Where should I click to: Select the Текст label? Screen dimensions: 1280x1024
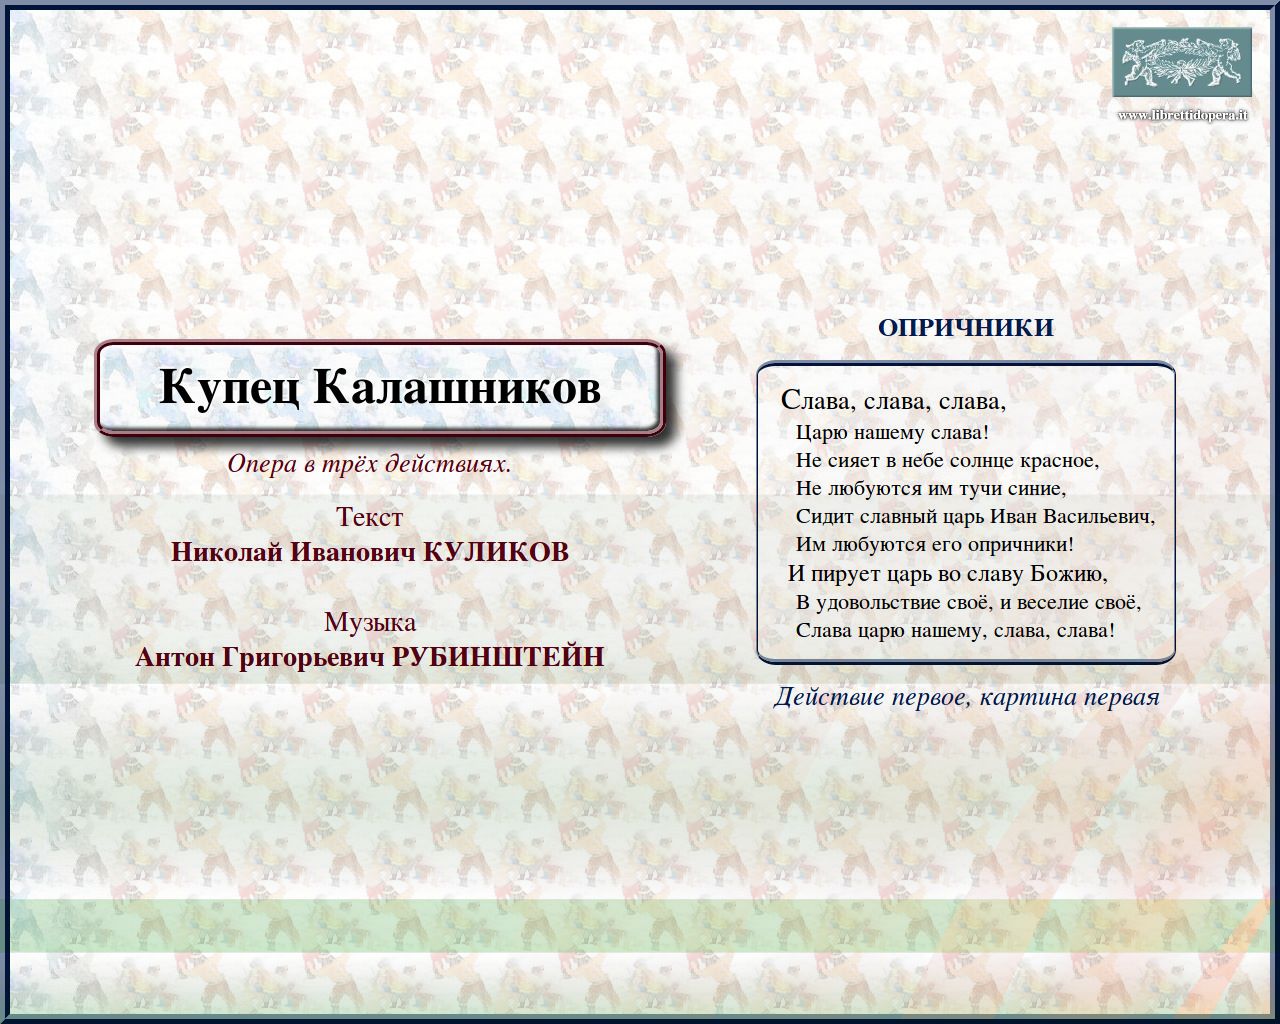[369, 517]
